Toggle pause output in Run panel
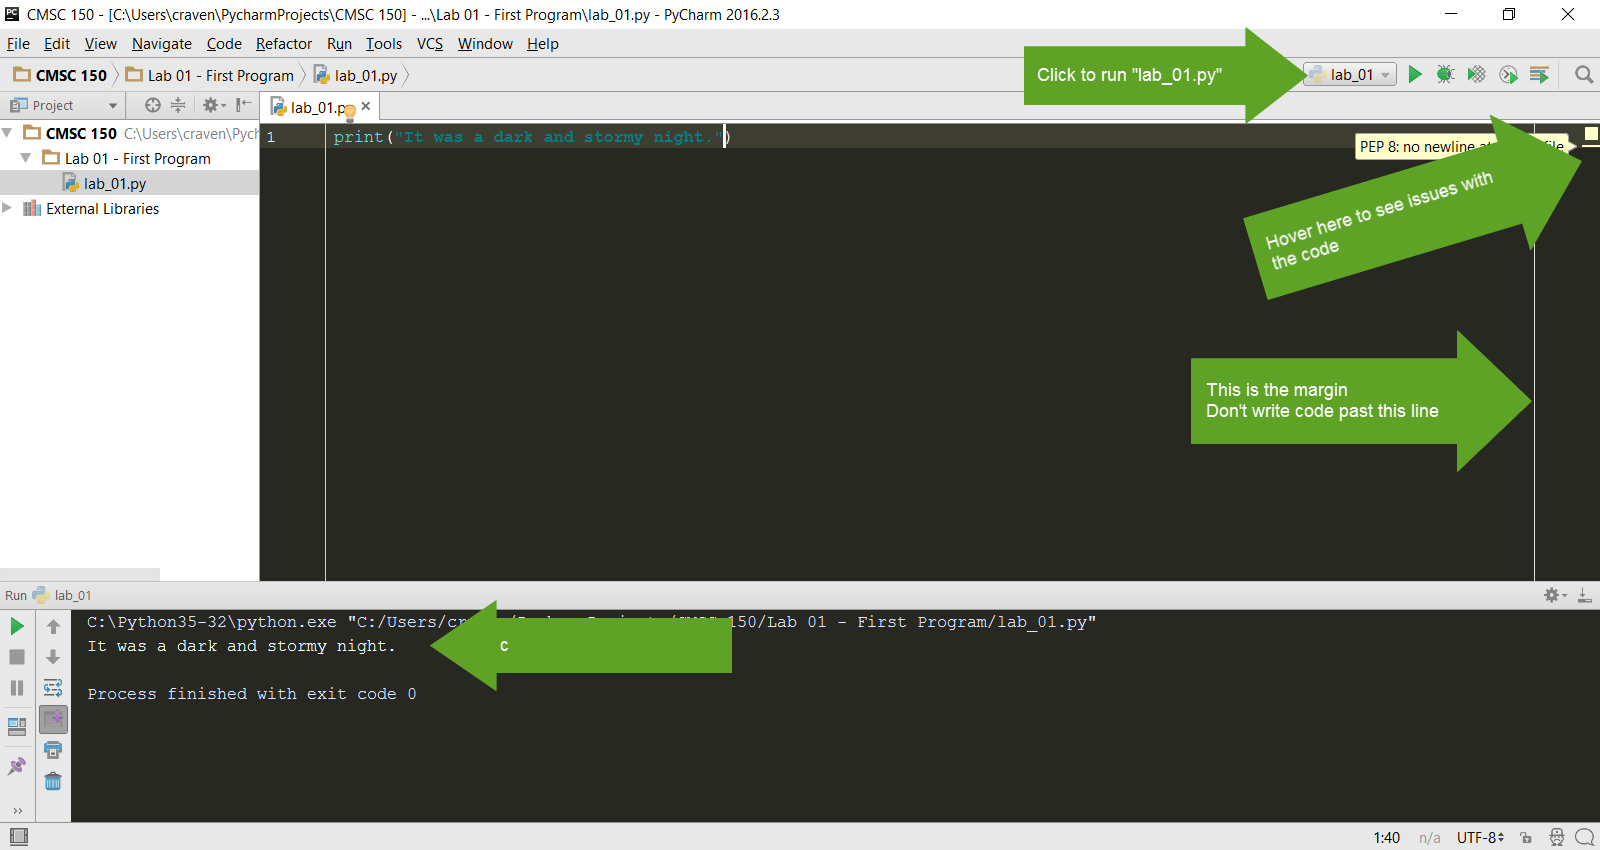This screenshot has height=850, width=1600. click(x=17, y=688)
